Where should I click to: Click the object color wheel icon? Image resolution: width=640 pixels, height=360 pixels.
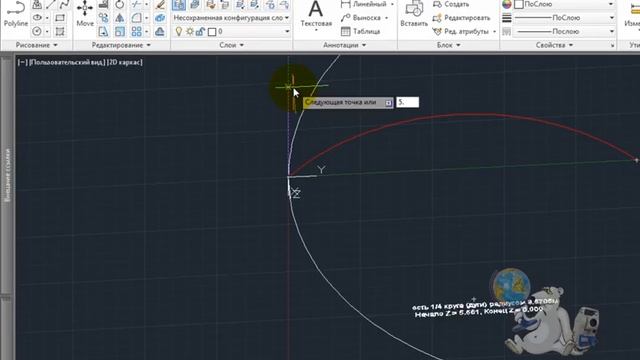[507, 4]
